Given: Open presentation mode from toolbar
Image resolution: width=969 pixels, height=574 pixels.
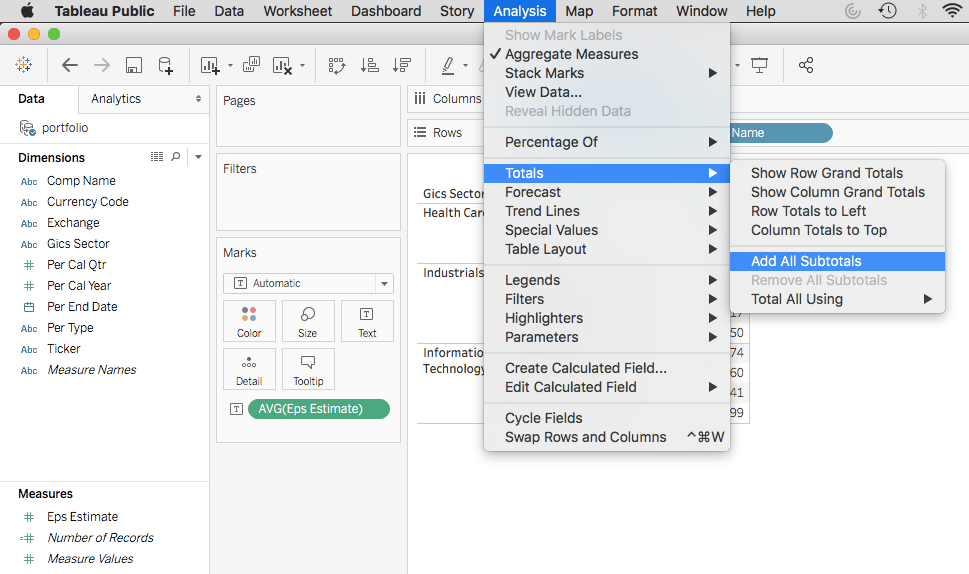Looking at the screenshot, I should pos(760,65).
